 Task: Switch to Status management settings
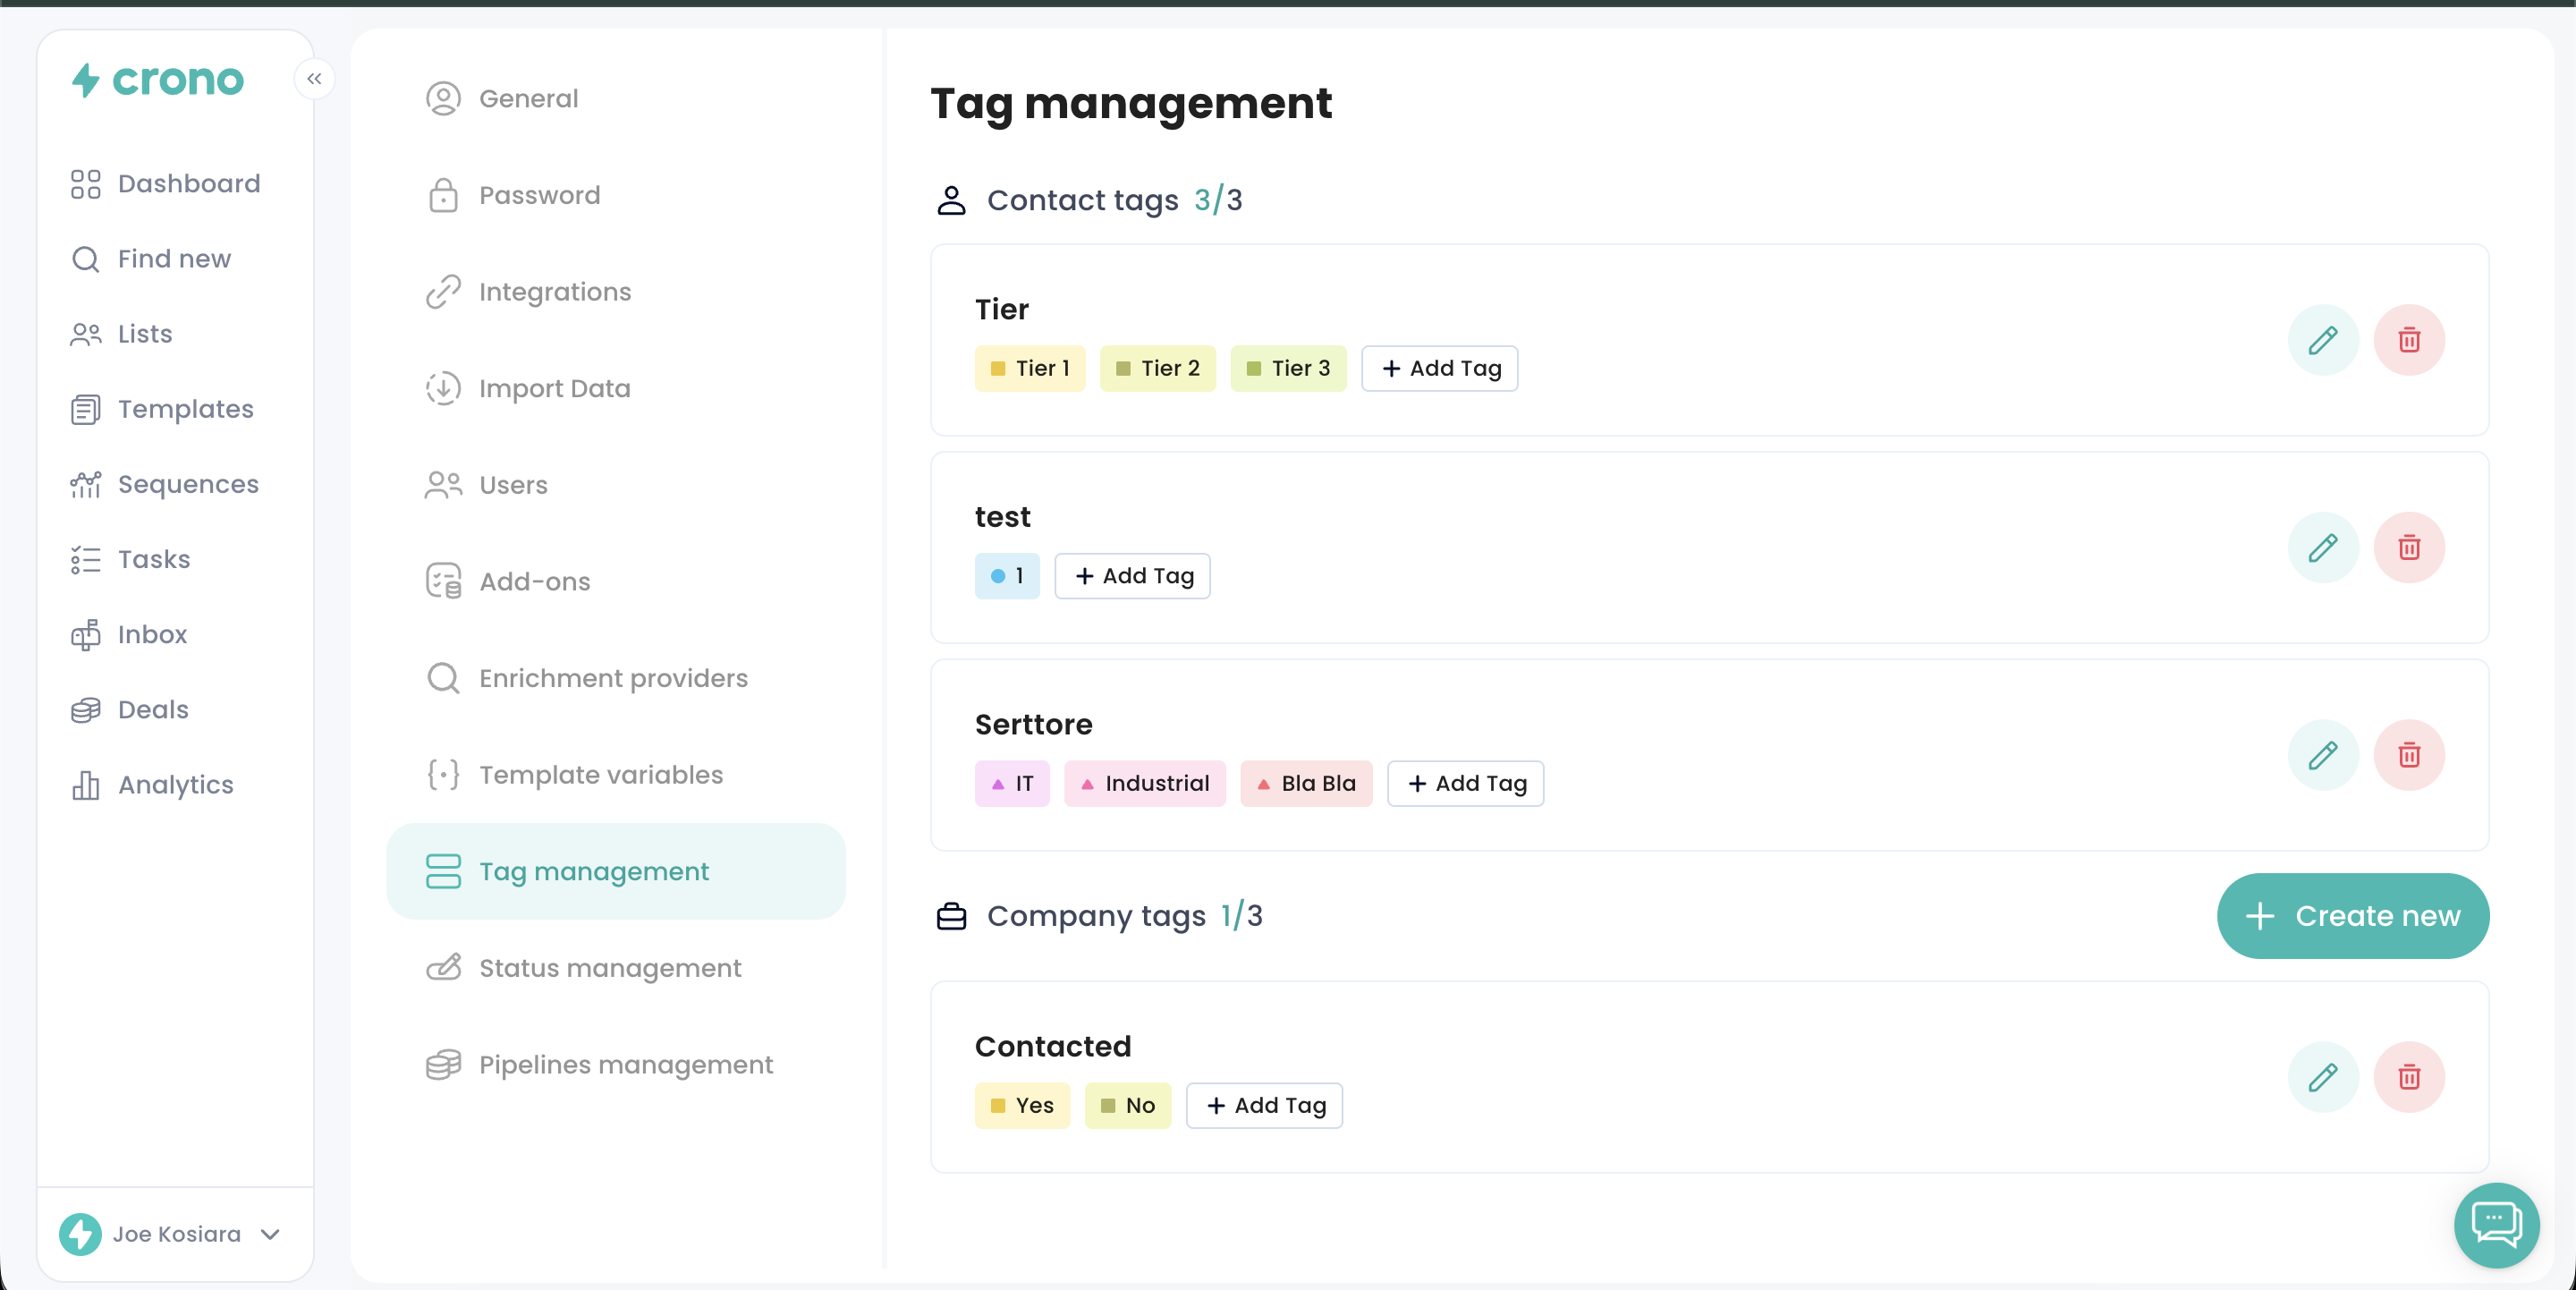(x=609, y=968)
